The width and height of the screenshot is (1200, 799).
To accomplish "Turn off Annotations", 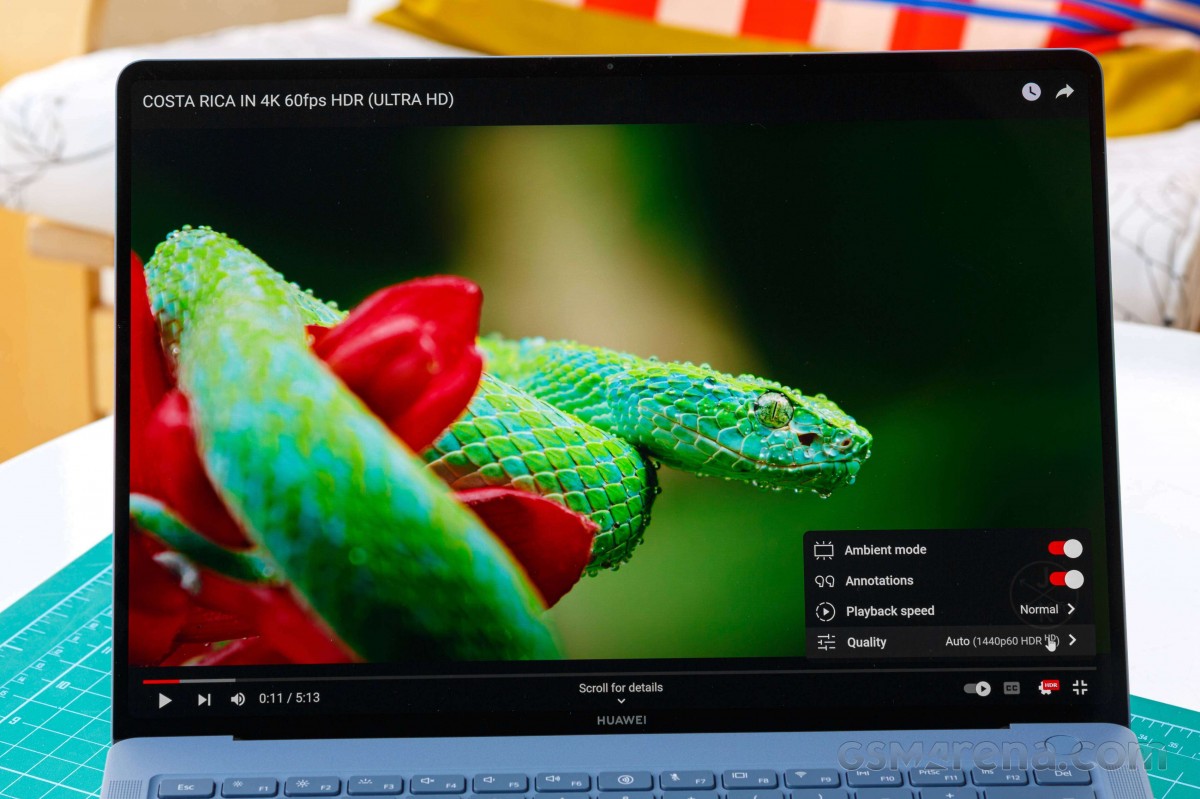I will click(1066, 579).
